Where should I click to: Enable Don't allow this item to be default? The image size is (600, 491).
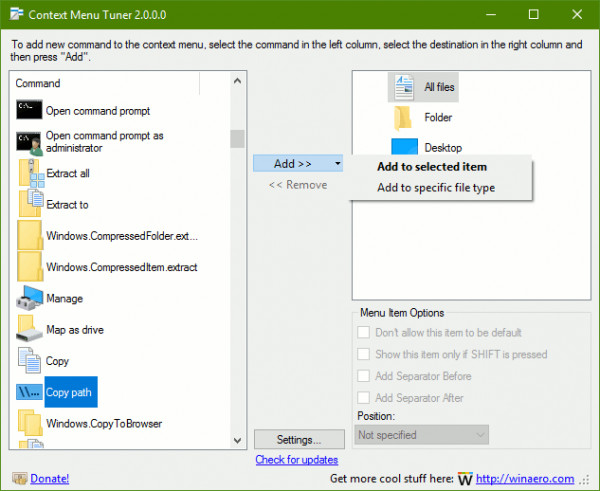tap(364, 332)
